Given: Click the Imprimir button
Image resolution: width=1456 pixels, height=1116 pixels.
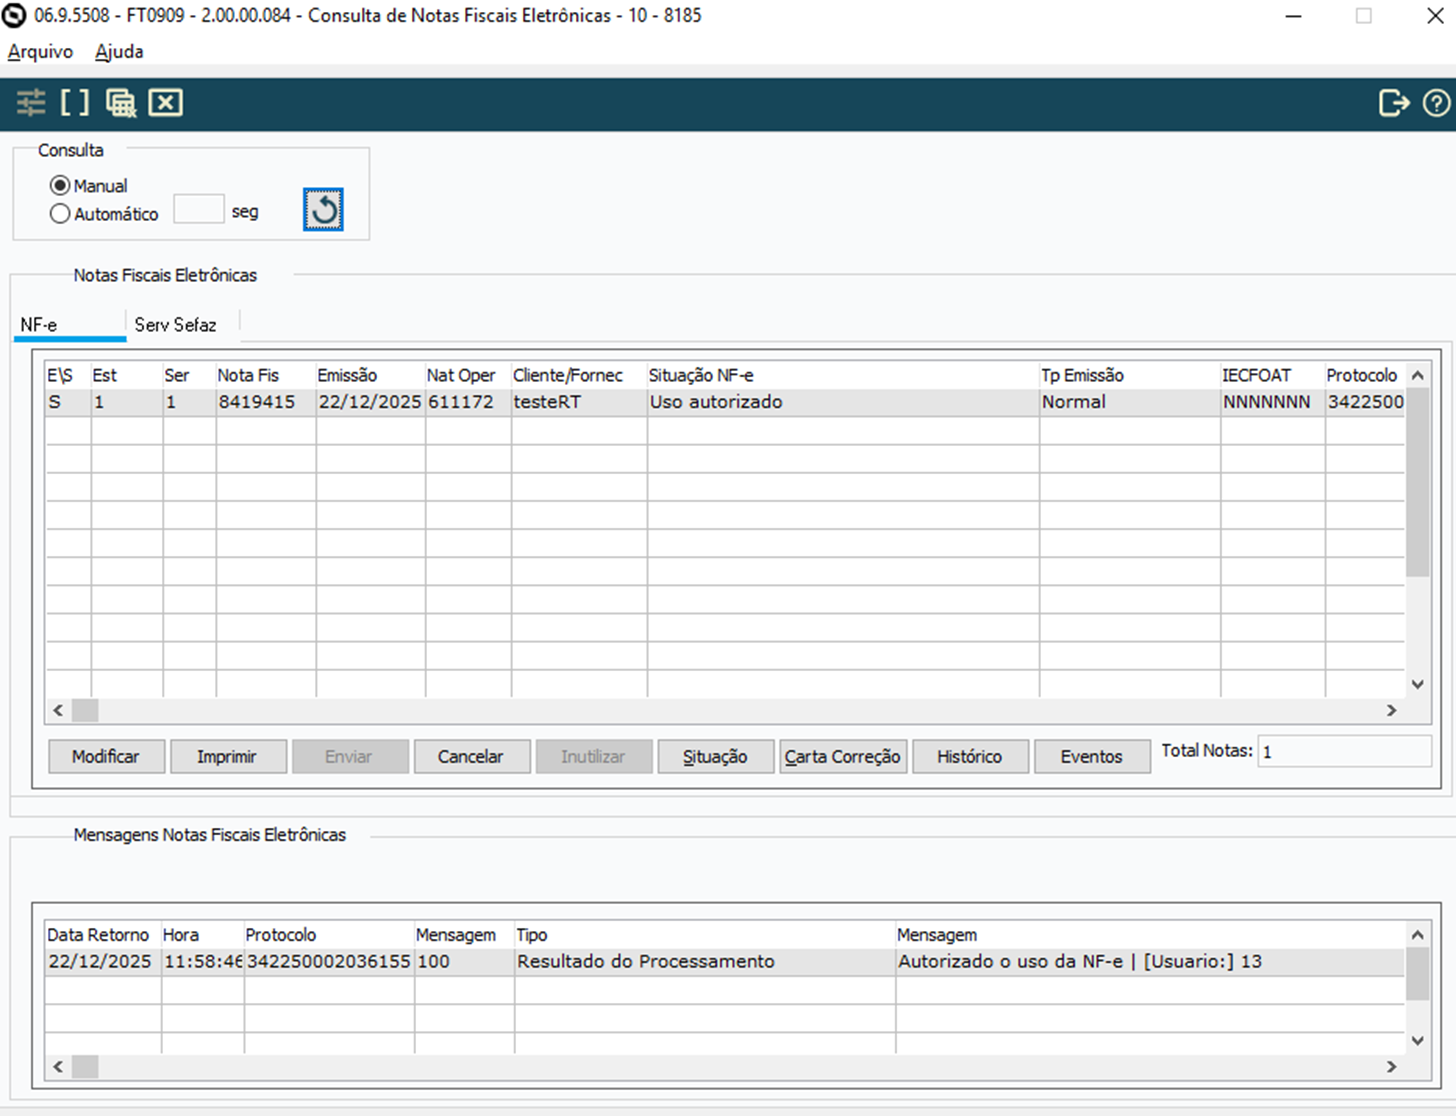Looking at the screenshot, I should (227, 756).
